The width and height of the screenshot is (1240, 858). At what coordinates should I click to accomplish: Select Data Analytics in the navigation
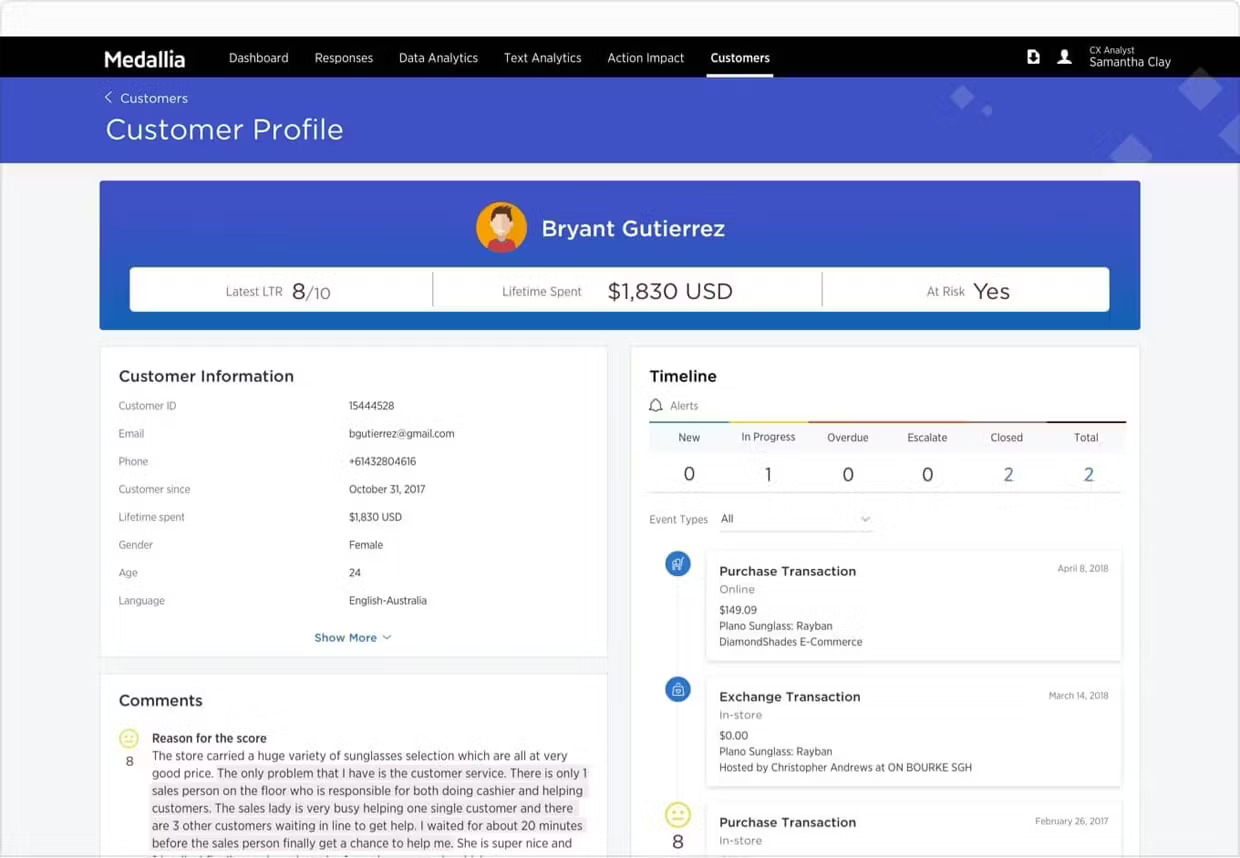click(438, 58)
